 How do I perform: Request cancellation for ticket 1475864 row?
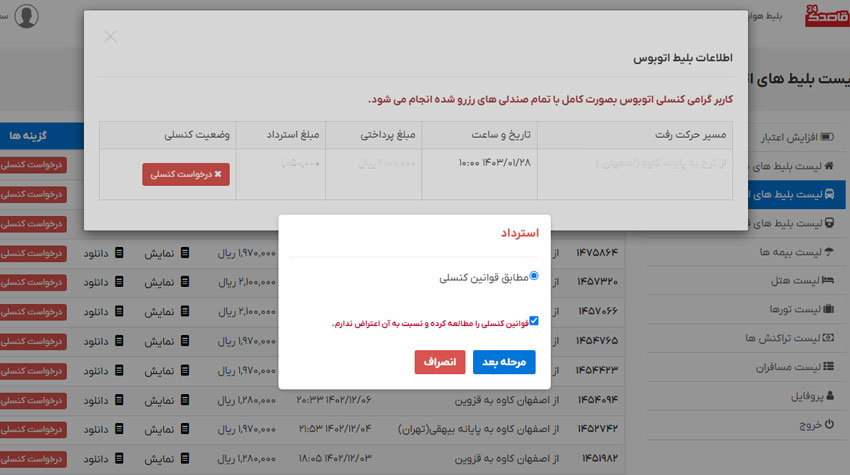[x=33, y=253]
